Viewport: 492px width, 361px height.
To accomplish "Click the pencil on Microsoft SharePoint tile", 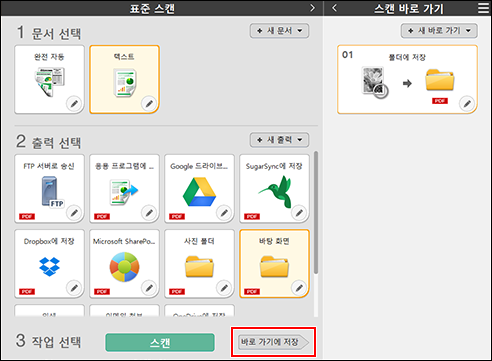I will (x=149, y=287).
